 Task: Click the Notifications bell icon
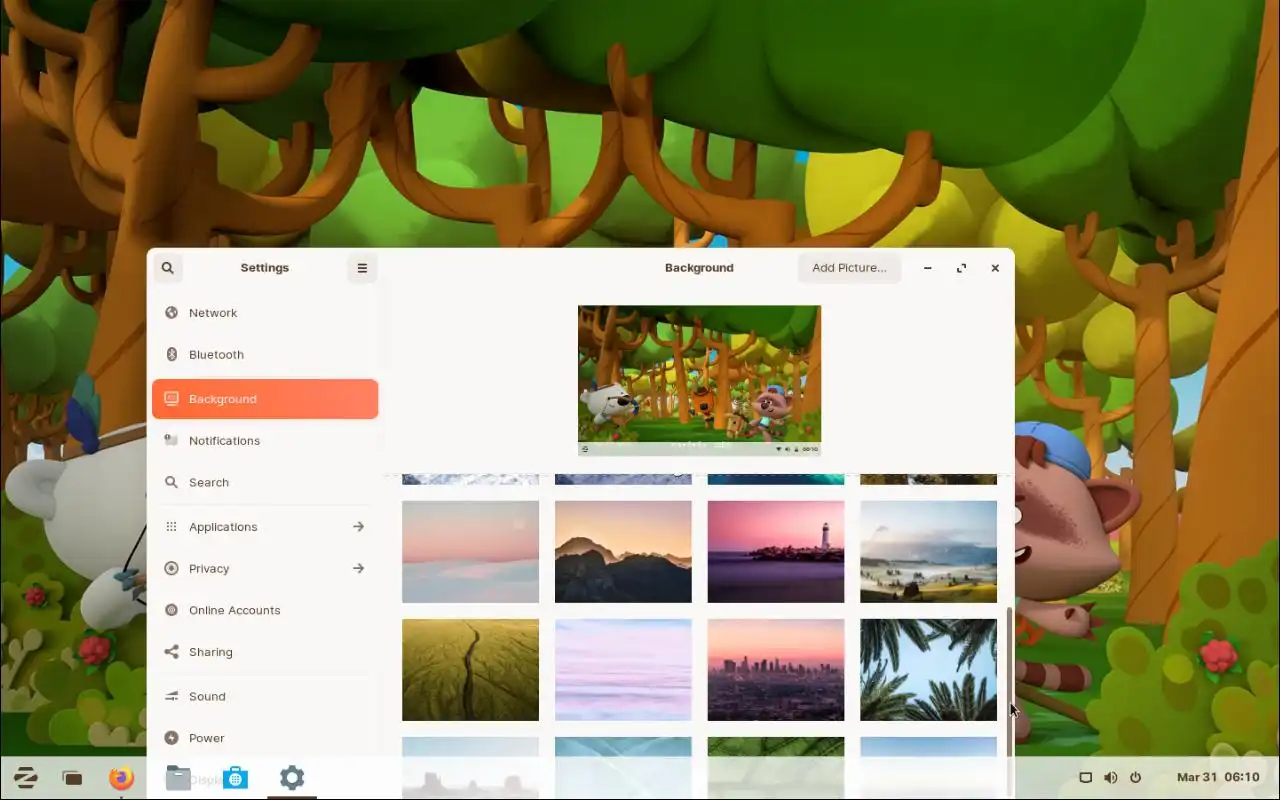tap(171, 441)
